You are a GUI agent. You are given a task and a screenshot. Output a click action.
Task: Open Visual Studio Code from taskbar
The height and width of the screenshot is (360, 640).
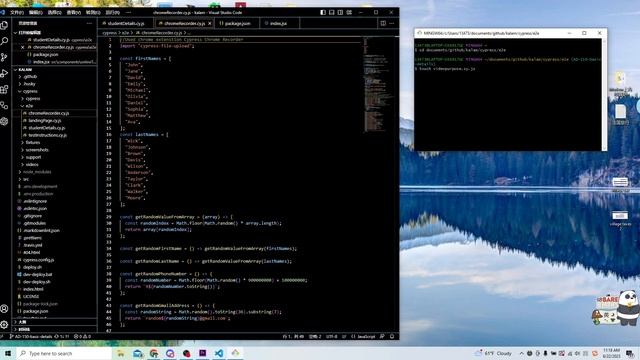[x=219, y=353]
